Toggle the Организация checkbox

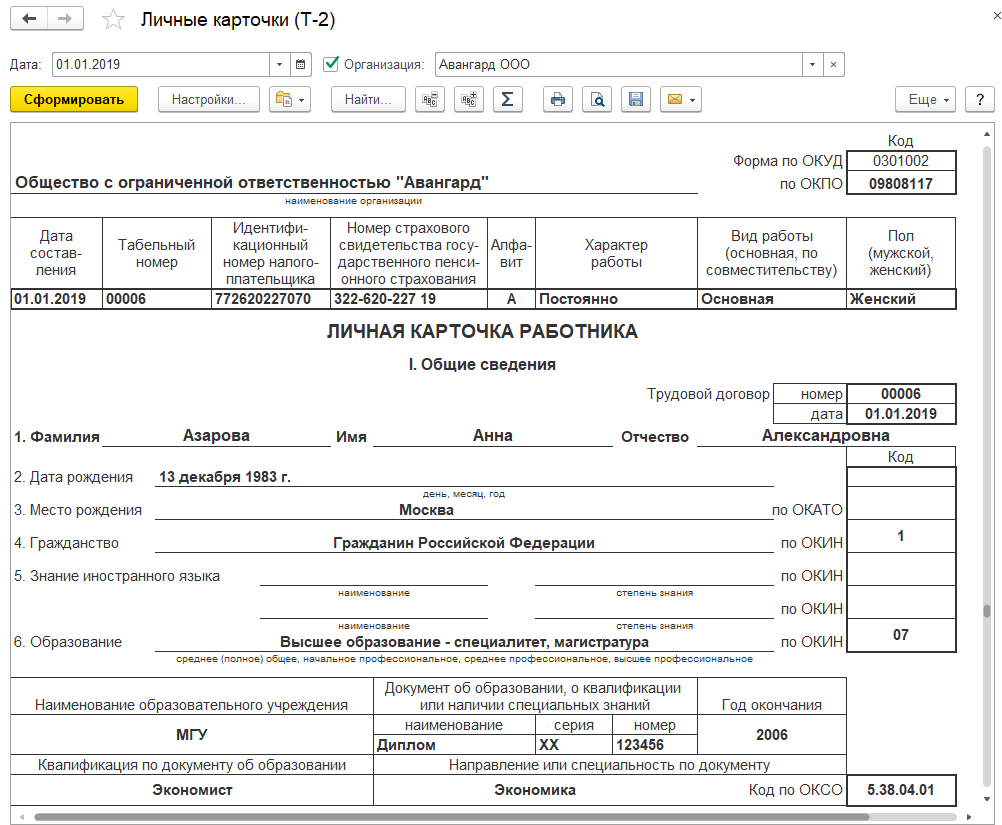click(332, 64)
